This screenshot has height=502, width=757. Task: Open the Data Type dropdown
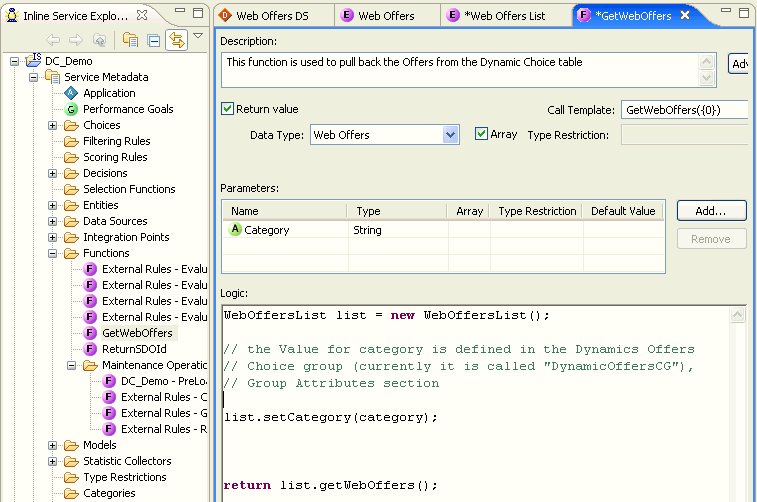(x=450, y=135)
